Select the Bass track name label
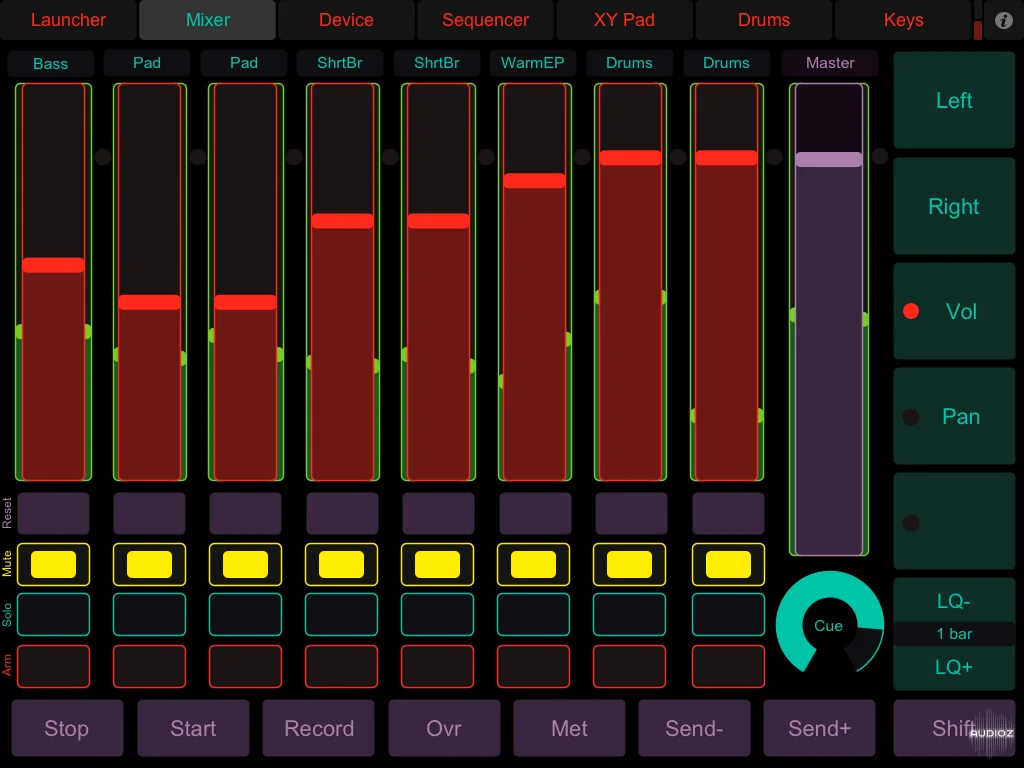The height and width of the screenshot is (768, 1024). click(51, 63)
